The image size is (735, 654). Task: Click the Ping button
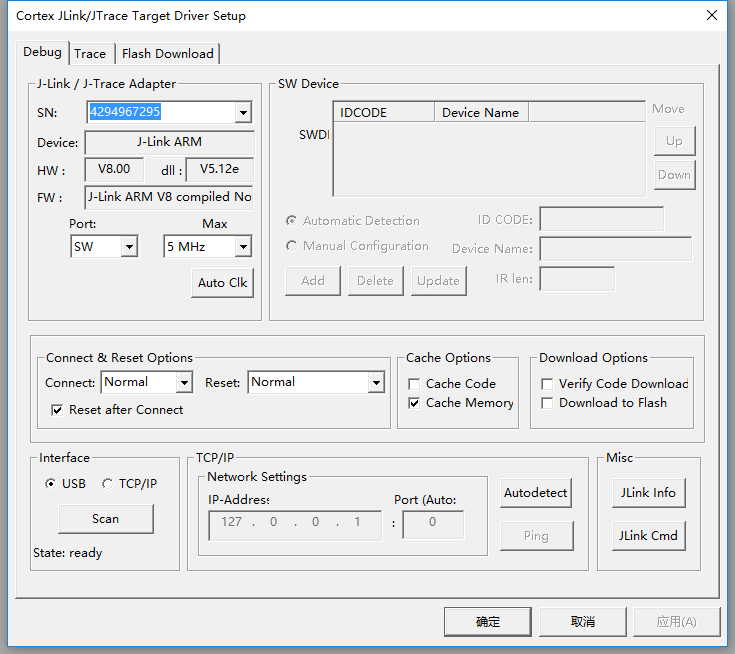536,535
